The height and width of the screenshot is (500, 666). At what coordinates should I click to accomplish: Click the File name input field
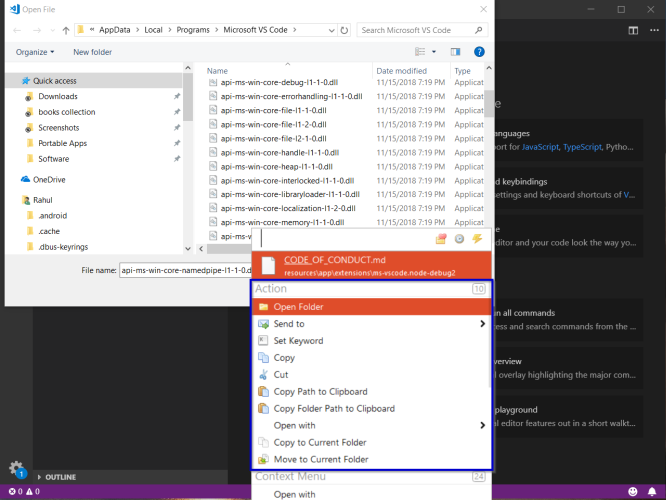tap(186, 270)
